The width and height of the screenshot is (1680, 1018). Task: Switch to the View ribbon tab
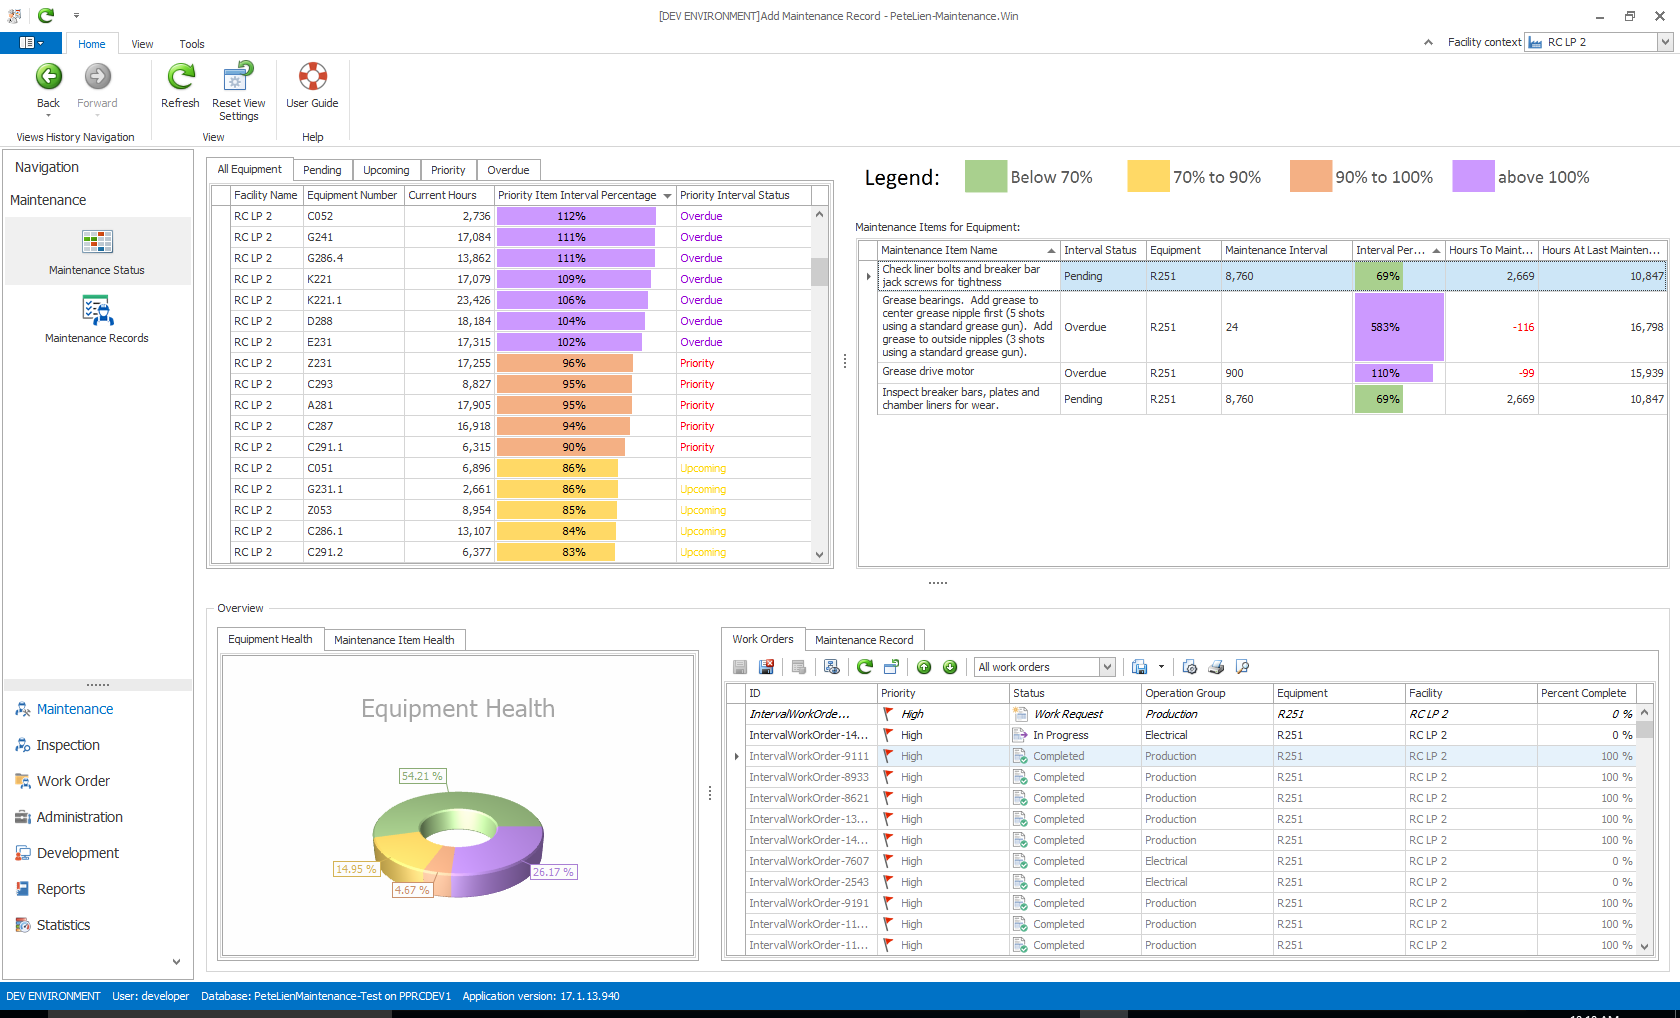142,44
